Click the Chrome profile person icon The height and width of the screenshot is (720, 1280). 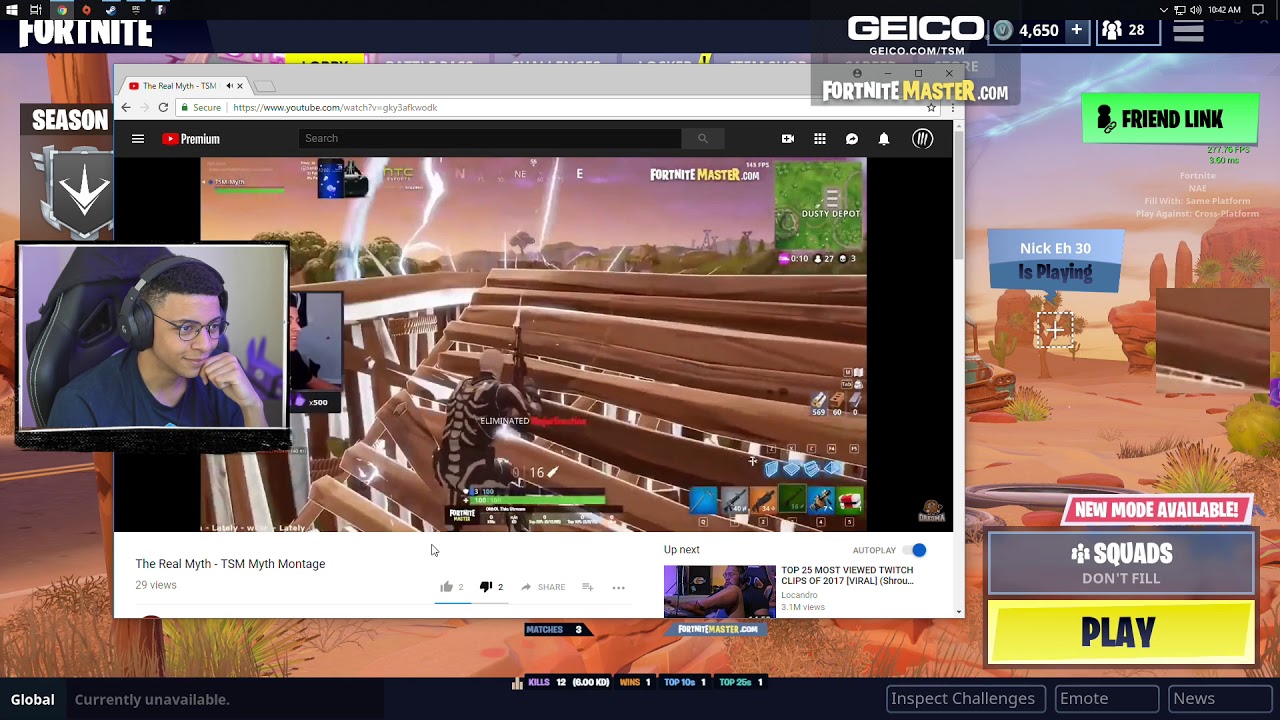tap(857, 74)
